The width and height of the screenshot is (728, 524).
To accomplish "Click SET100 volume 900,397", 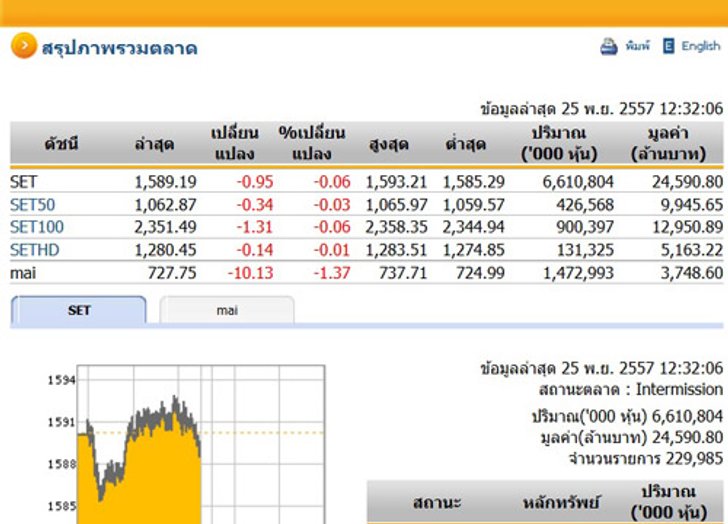I will pyautogui.click(x=585, y=227).
